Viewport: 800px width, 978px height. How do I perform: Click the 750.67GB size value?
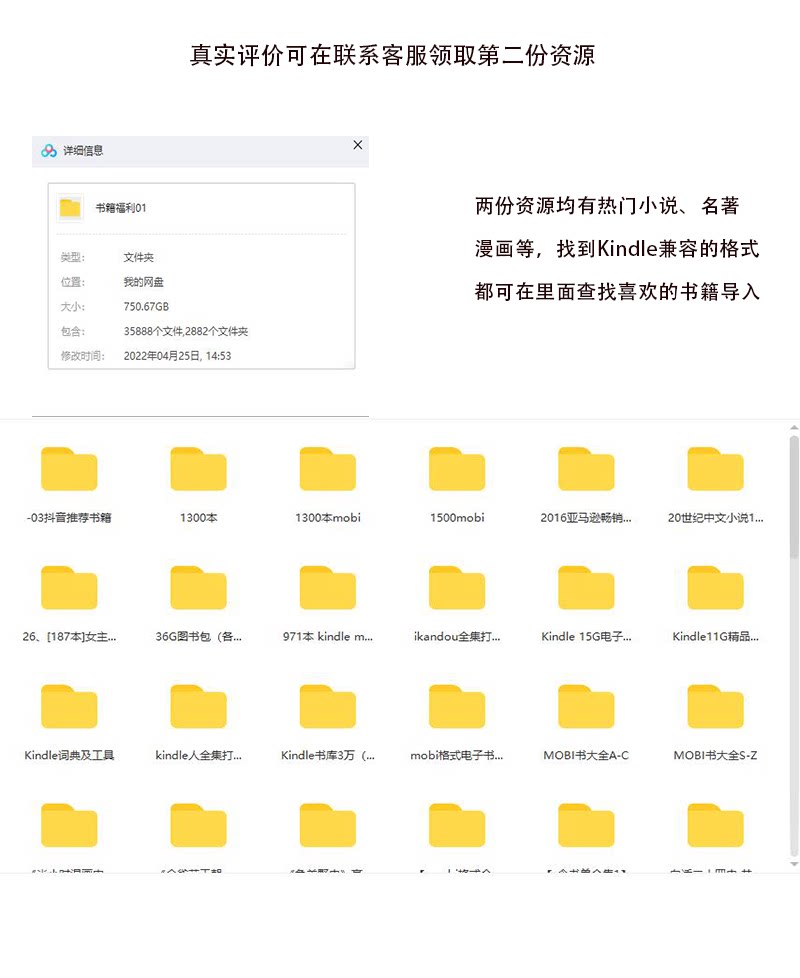click(146, 306)
